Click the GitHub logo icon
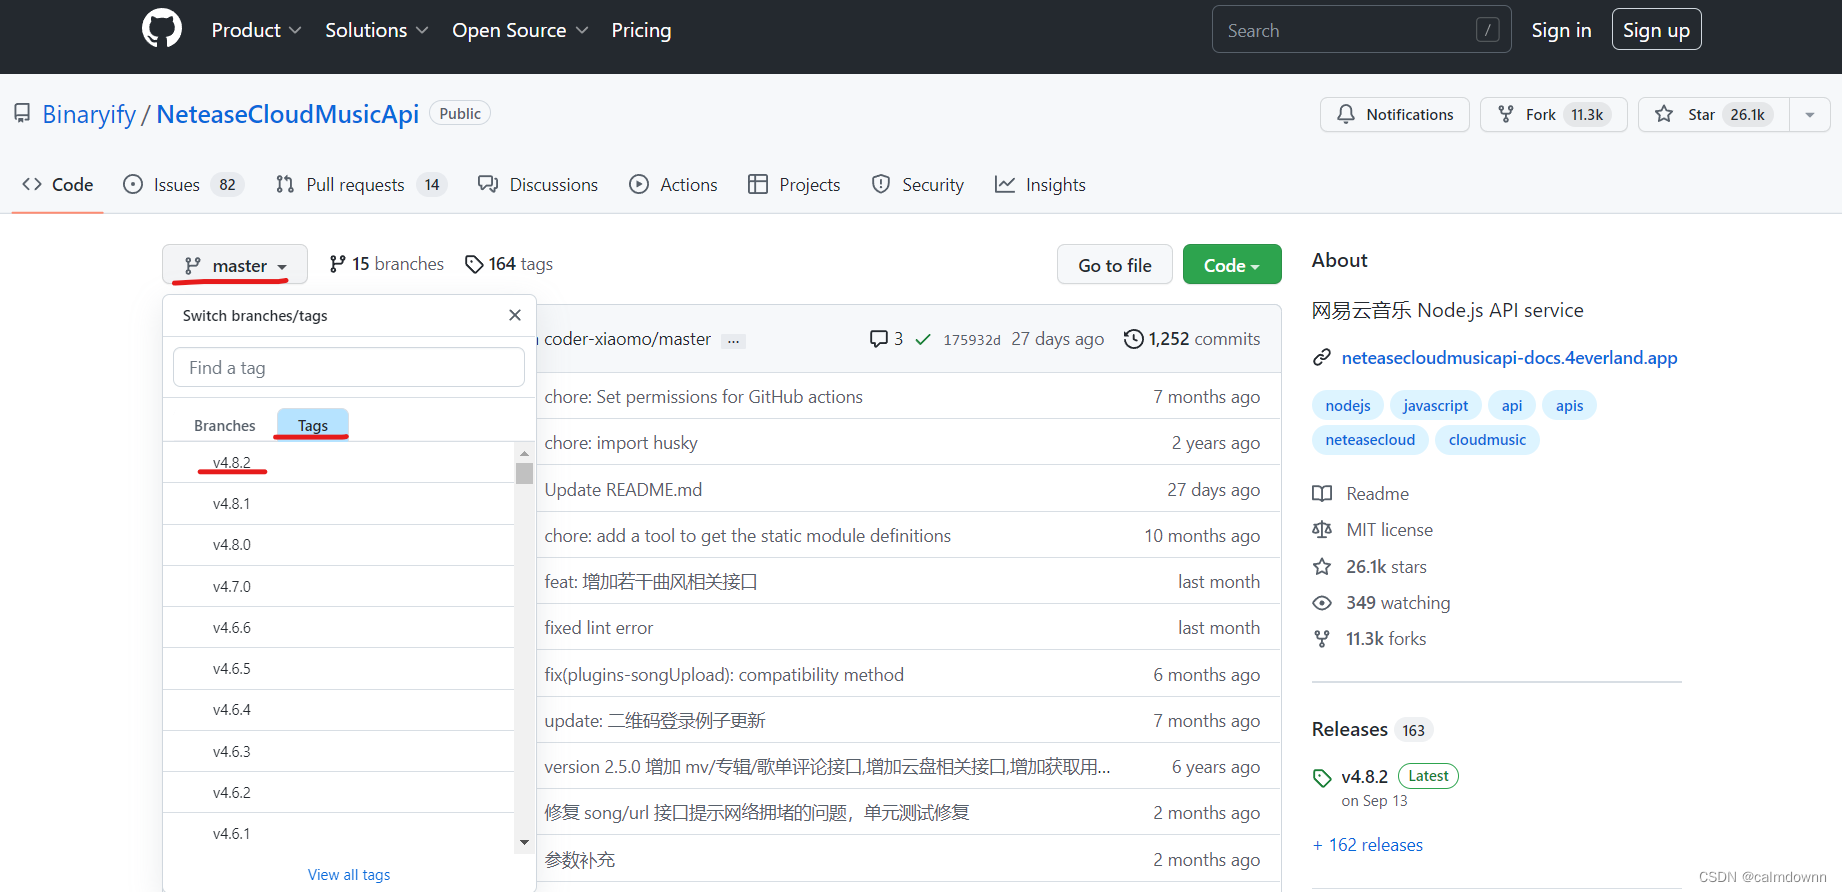The width and height of the screenshot is (1842, 892). click(x=162, y=29)
